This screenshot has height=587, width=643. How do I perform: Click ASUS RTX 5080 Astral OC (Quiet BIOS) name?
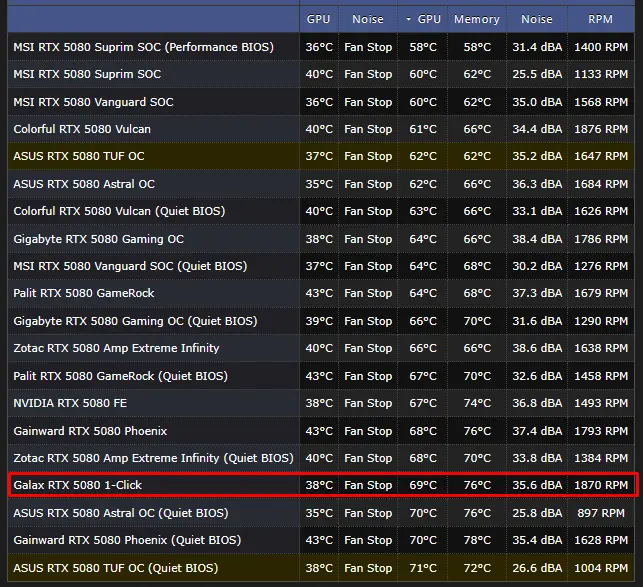pos(121,513)
